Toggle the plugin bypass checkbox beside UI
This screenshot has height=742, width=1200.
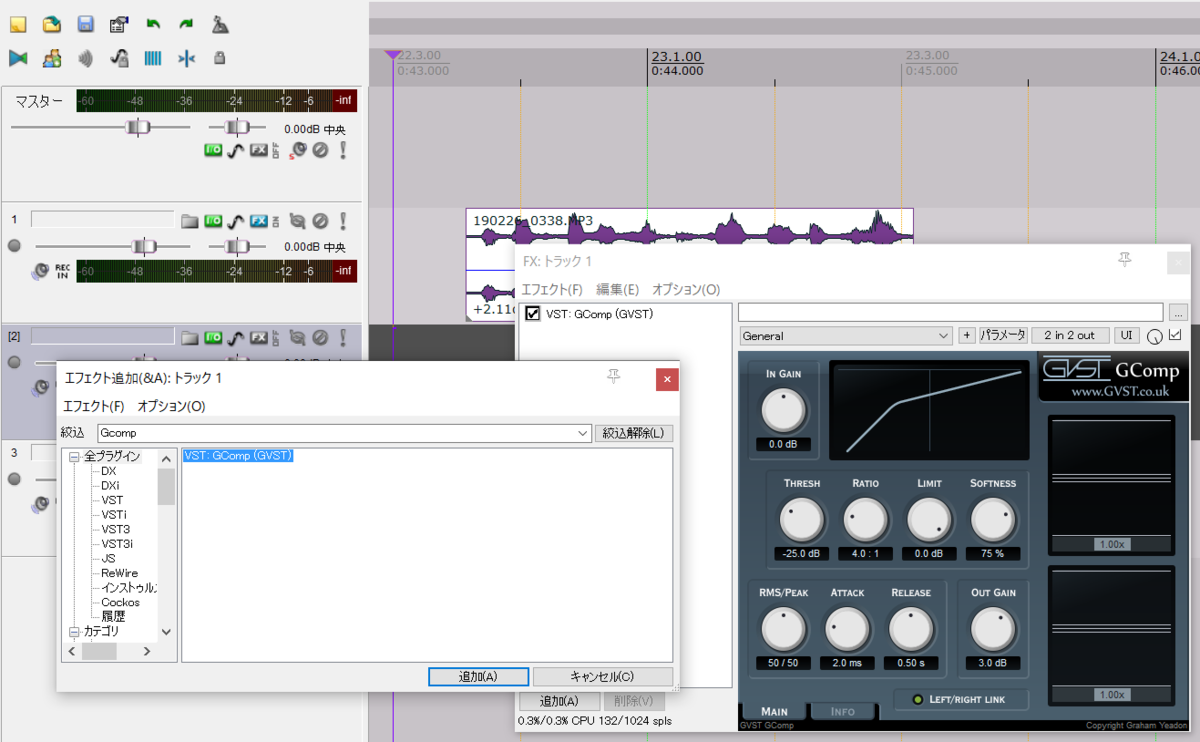(1175, 335)
